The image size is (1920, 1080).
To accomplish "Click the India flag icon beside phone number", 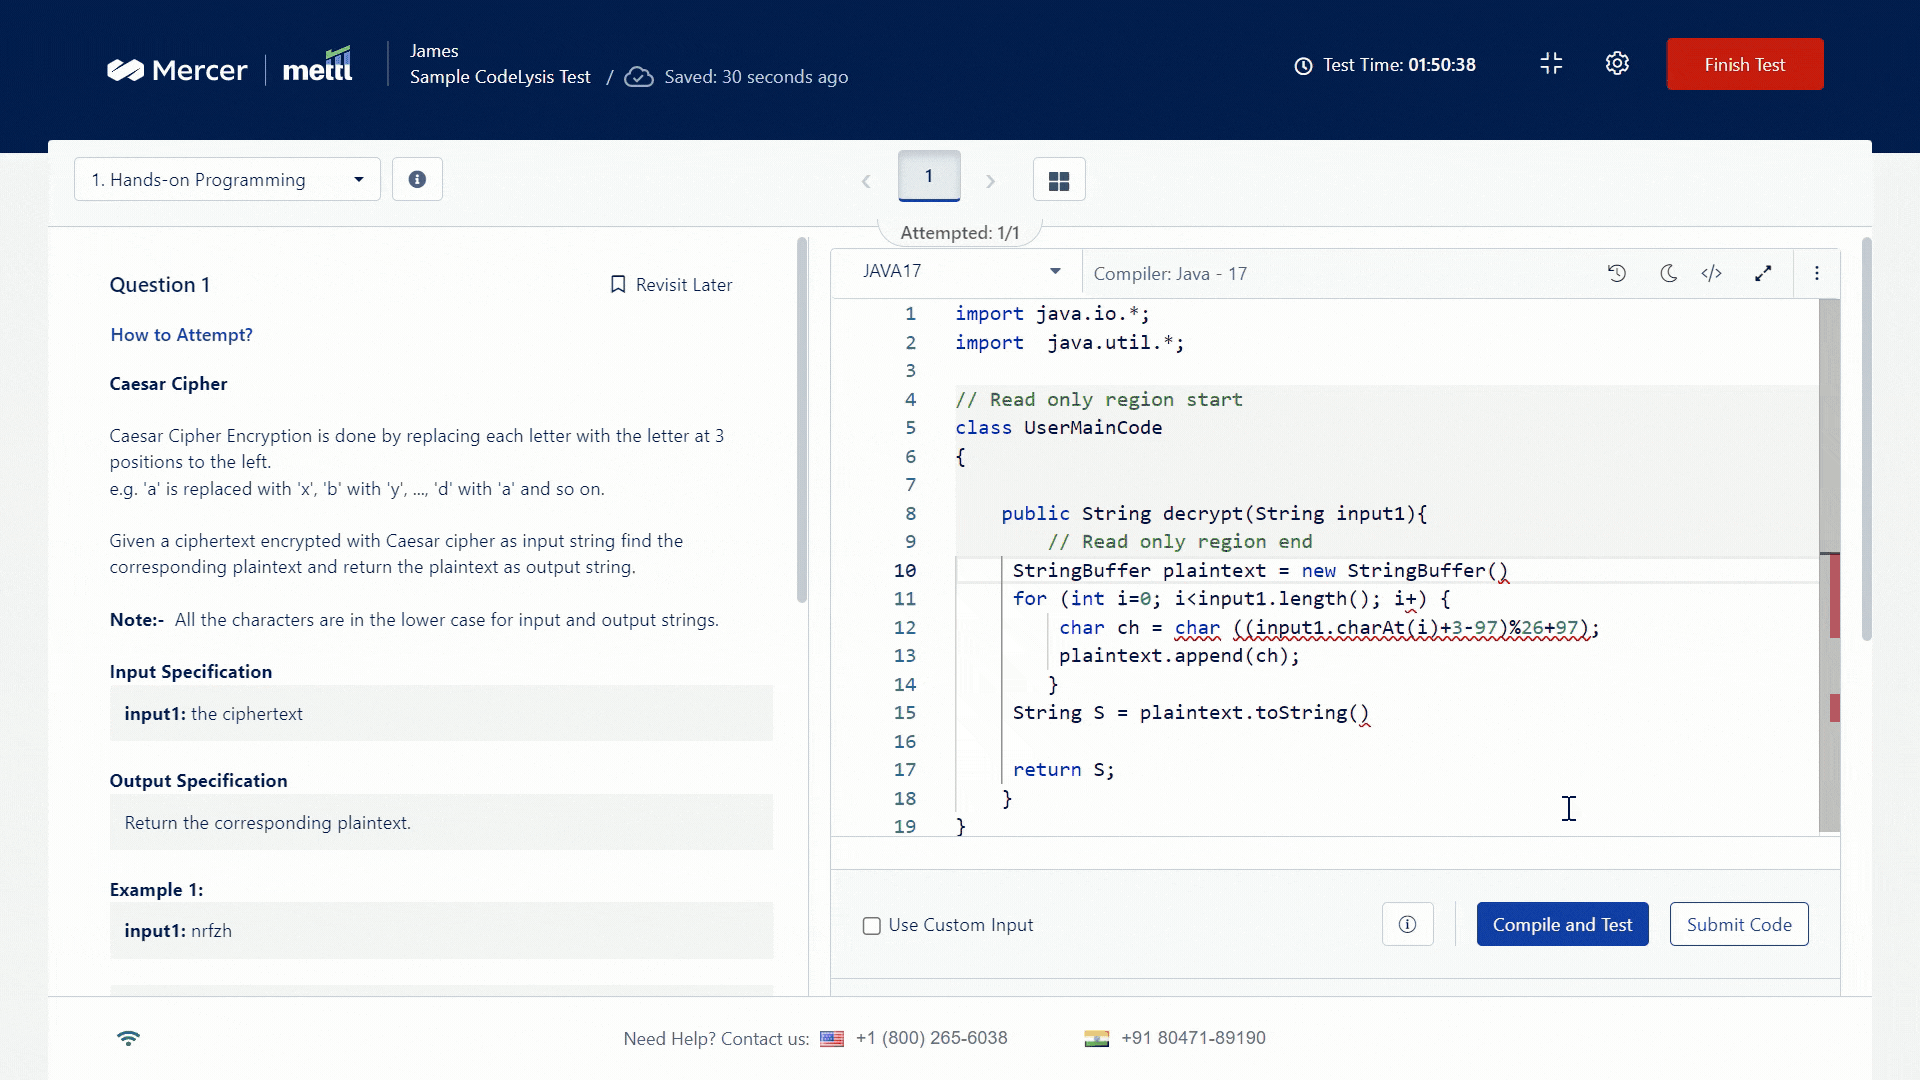I will [x=1096, y=1039].
